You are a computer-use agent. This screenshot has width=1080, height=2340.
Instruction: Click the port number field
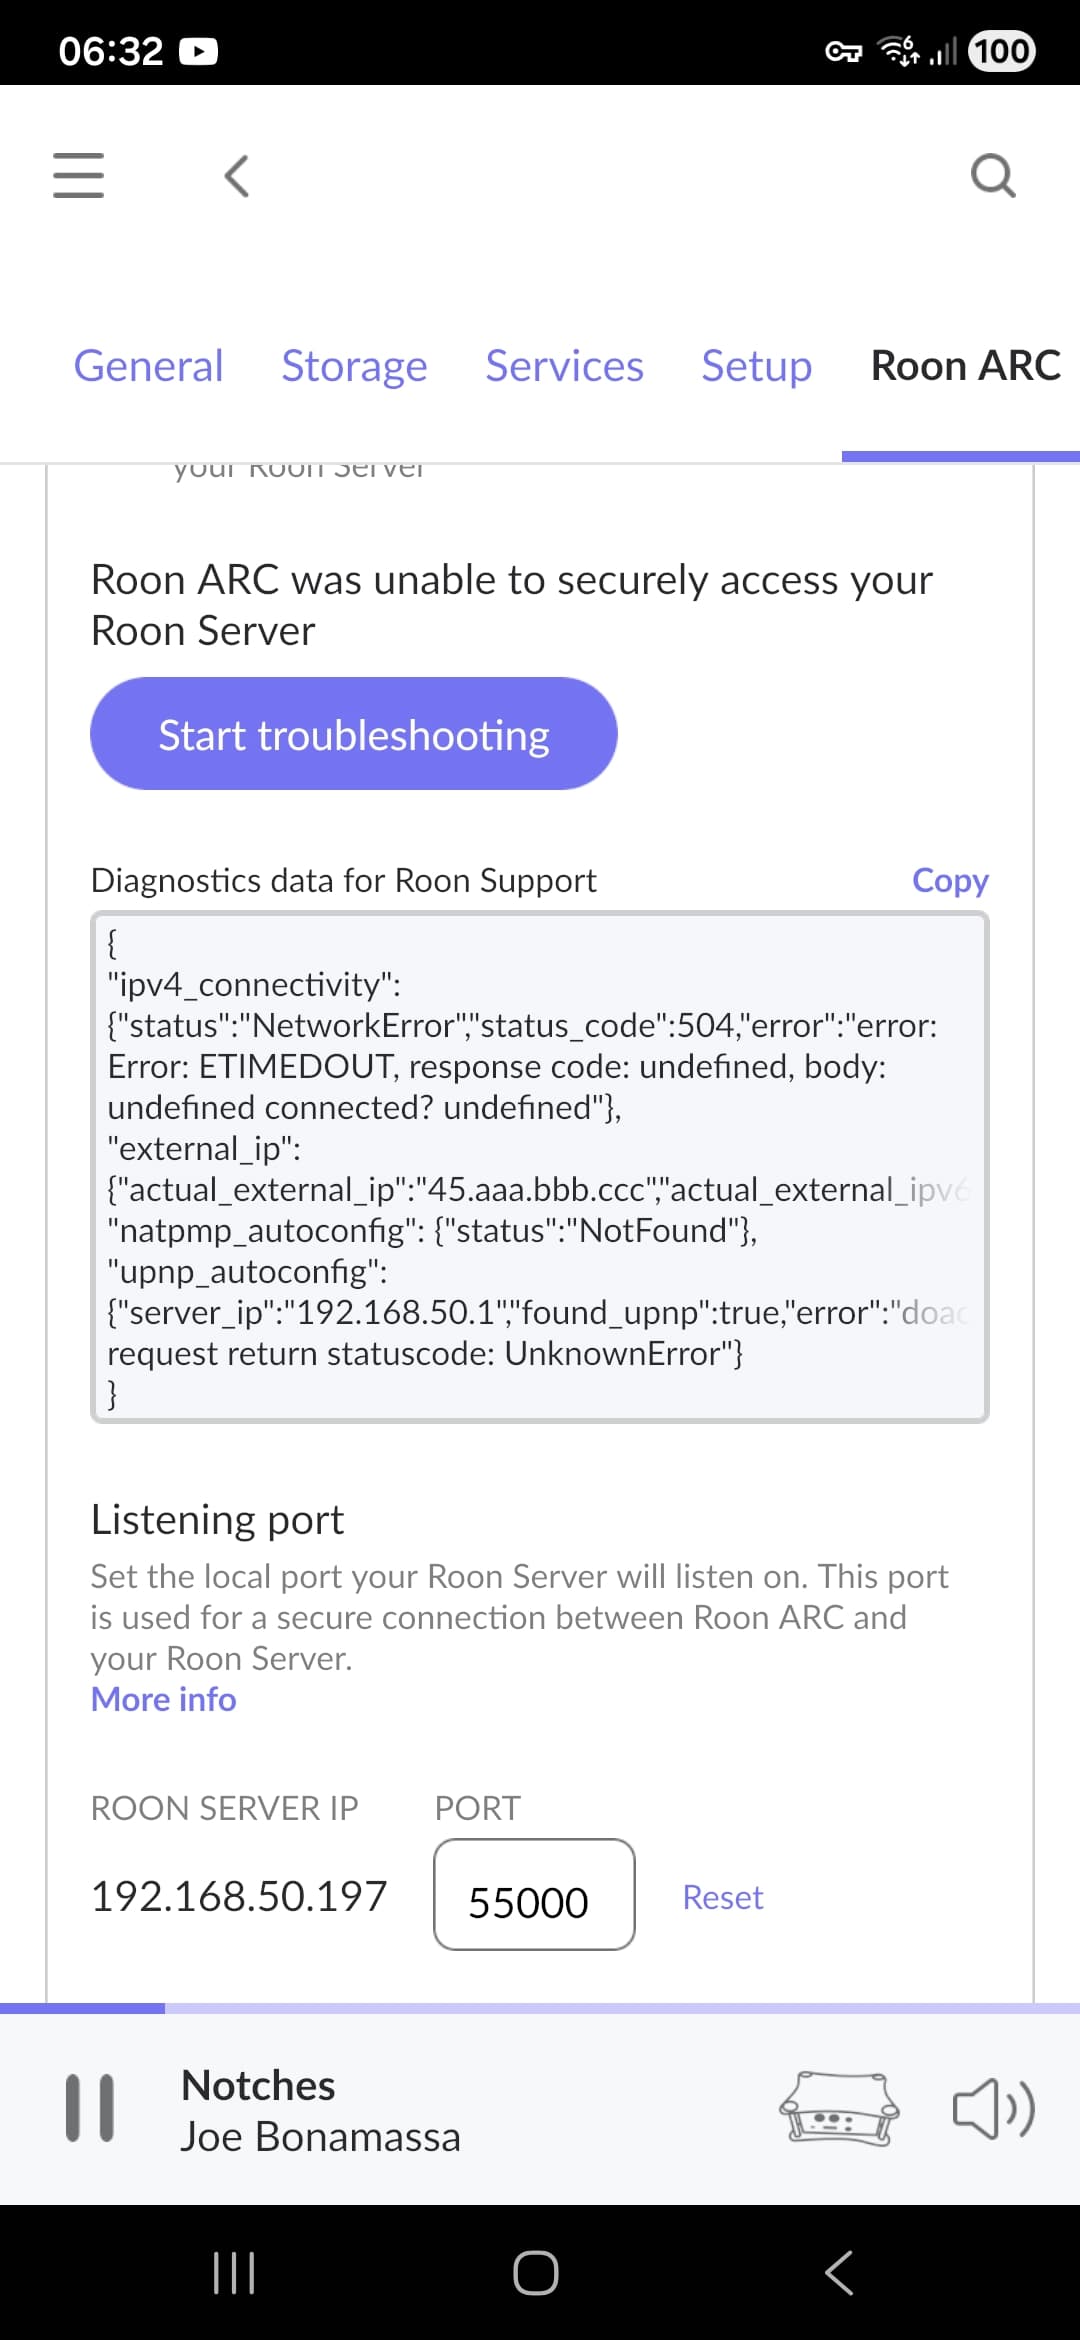pos(533,1895)
